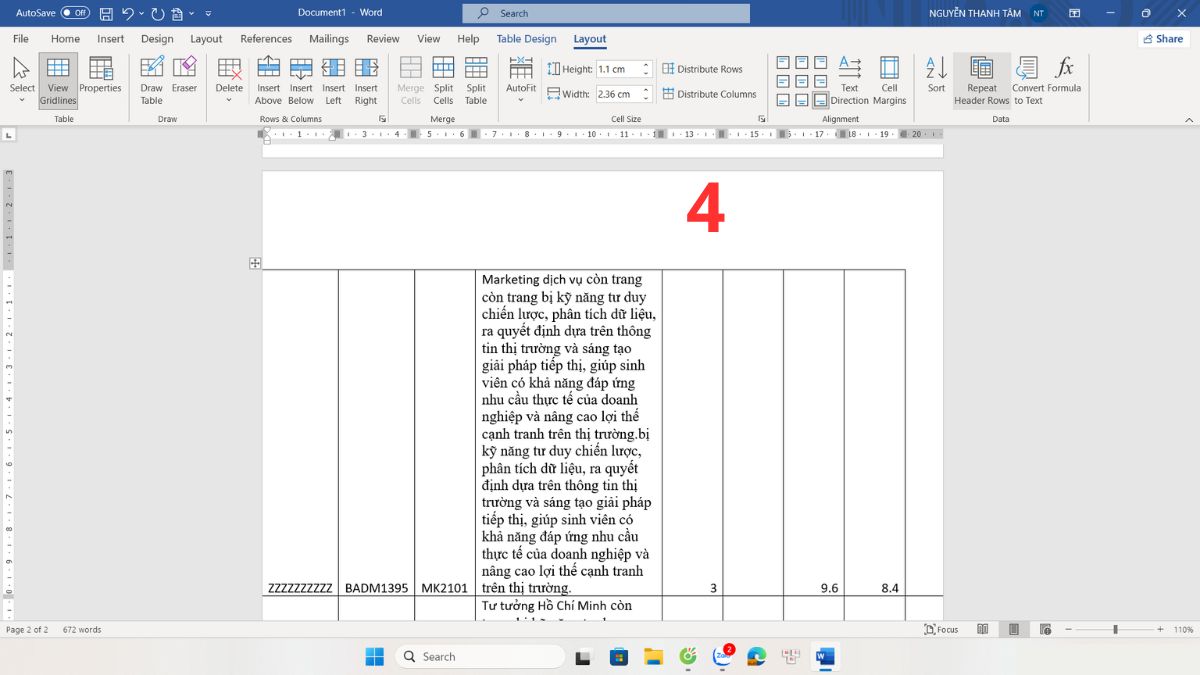Align cell text bottom left

point(784,99)
